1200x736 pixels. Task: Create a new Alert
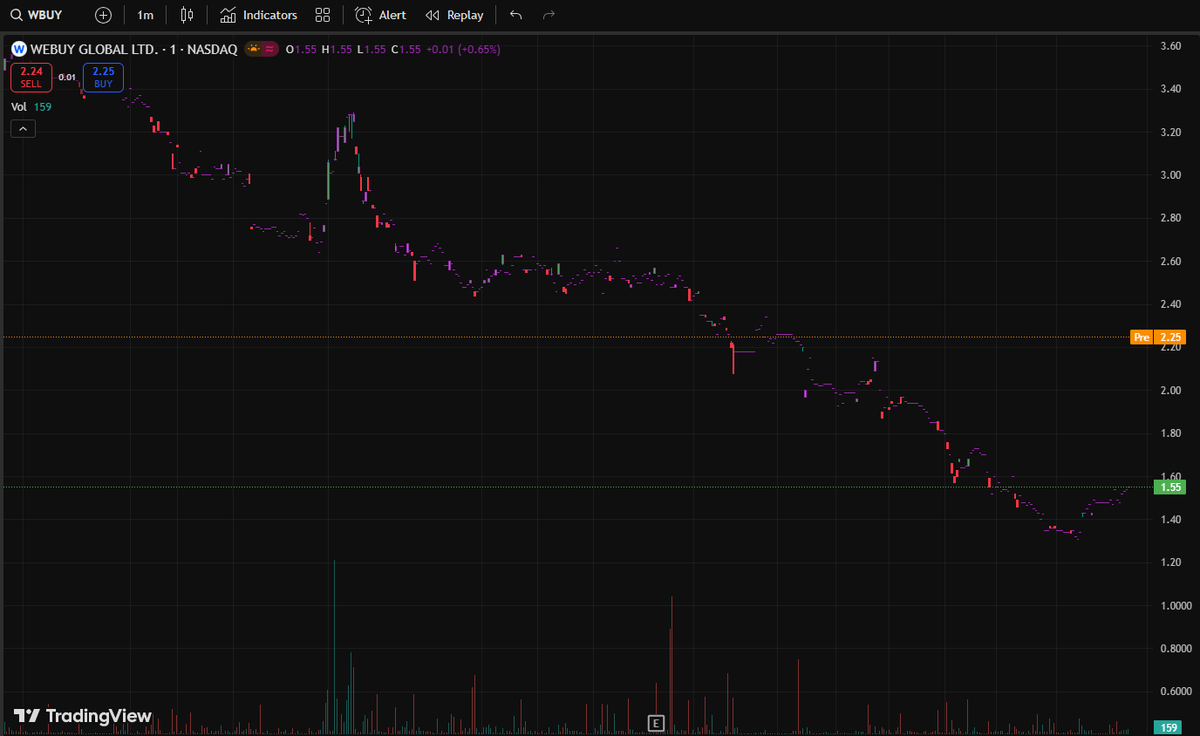(380, 15)
